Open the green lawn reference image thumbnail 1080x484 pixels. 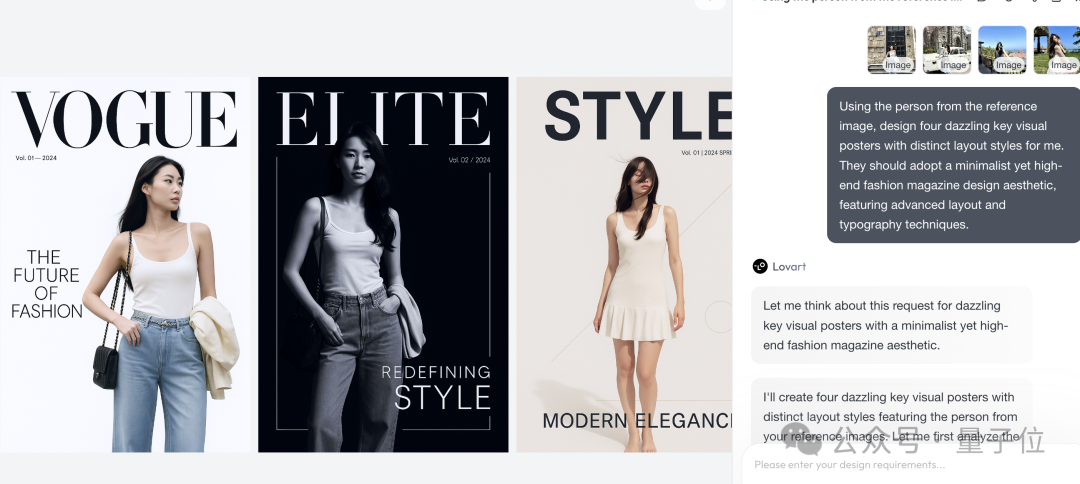pos(1057,50)
